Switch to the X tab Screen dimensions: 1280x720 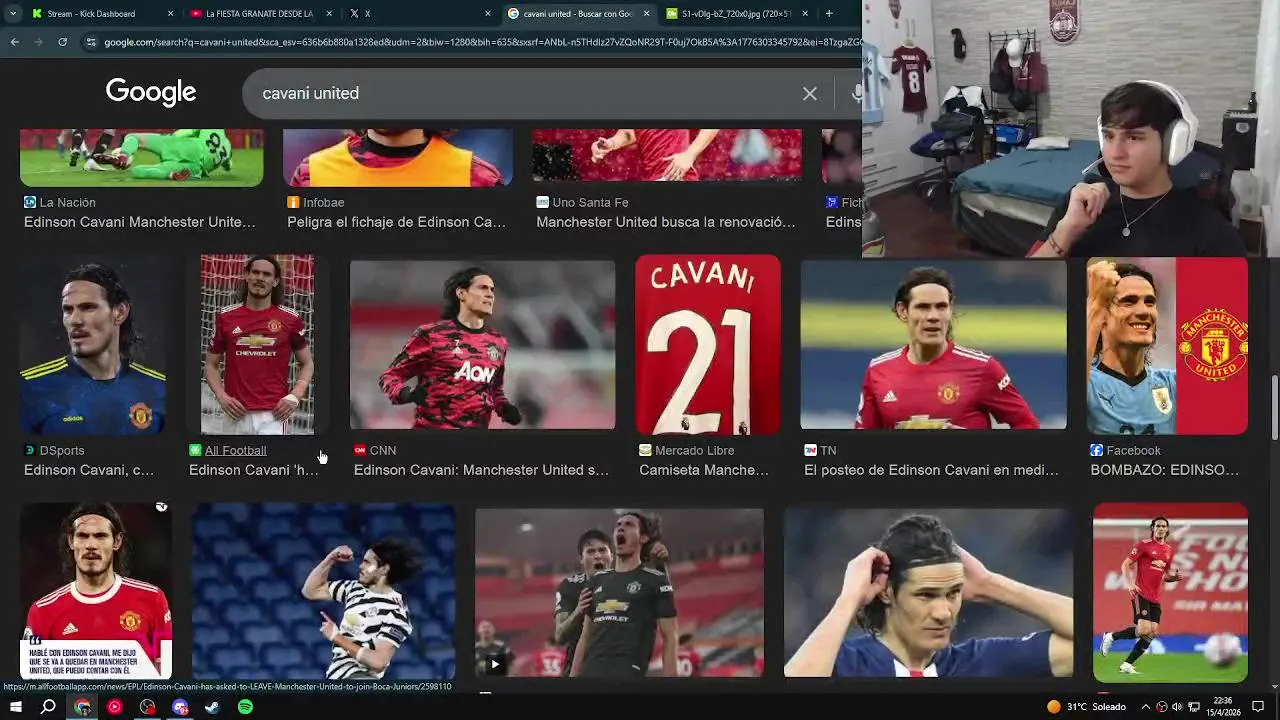[x=420, y=14]
